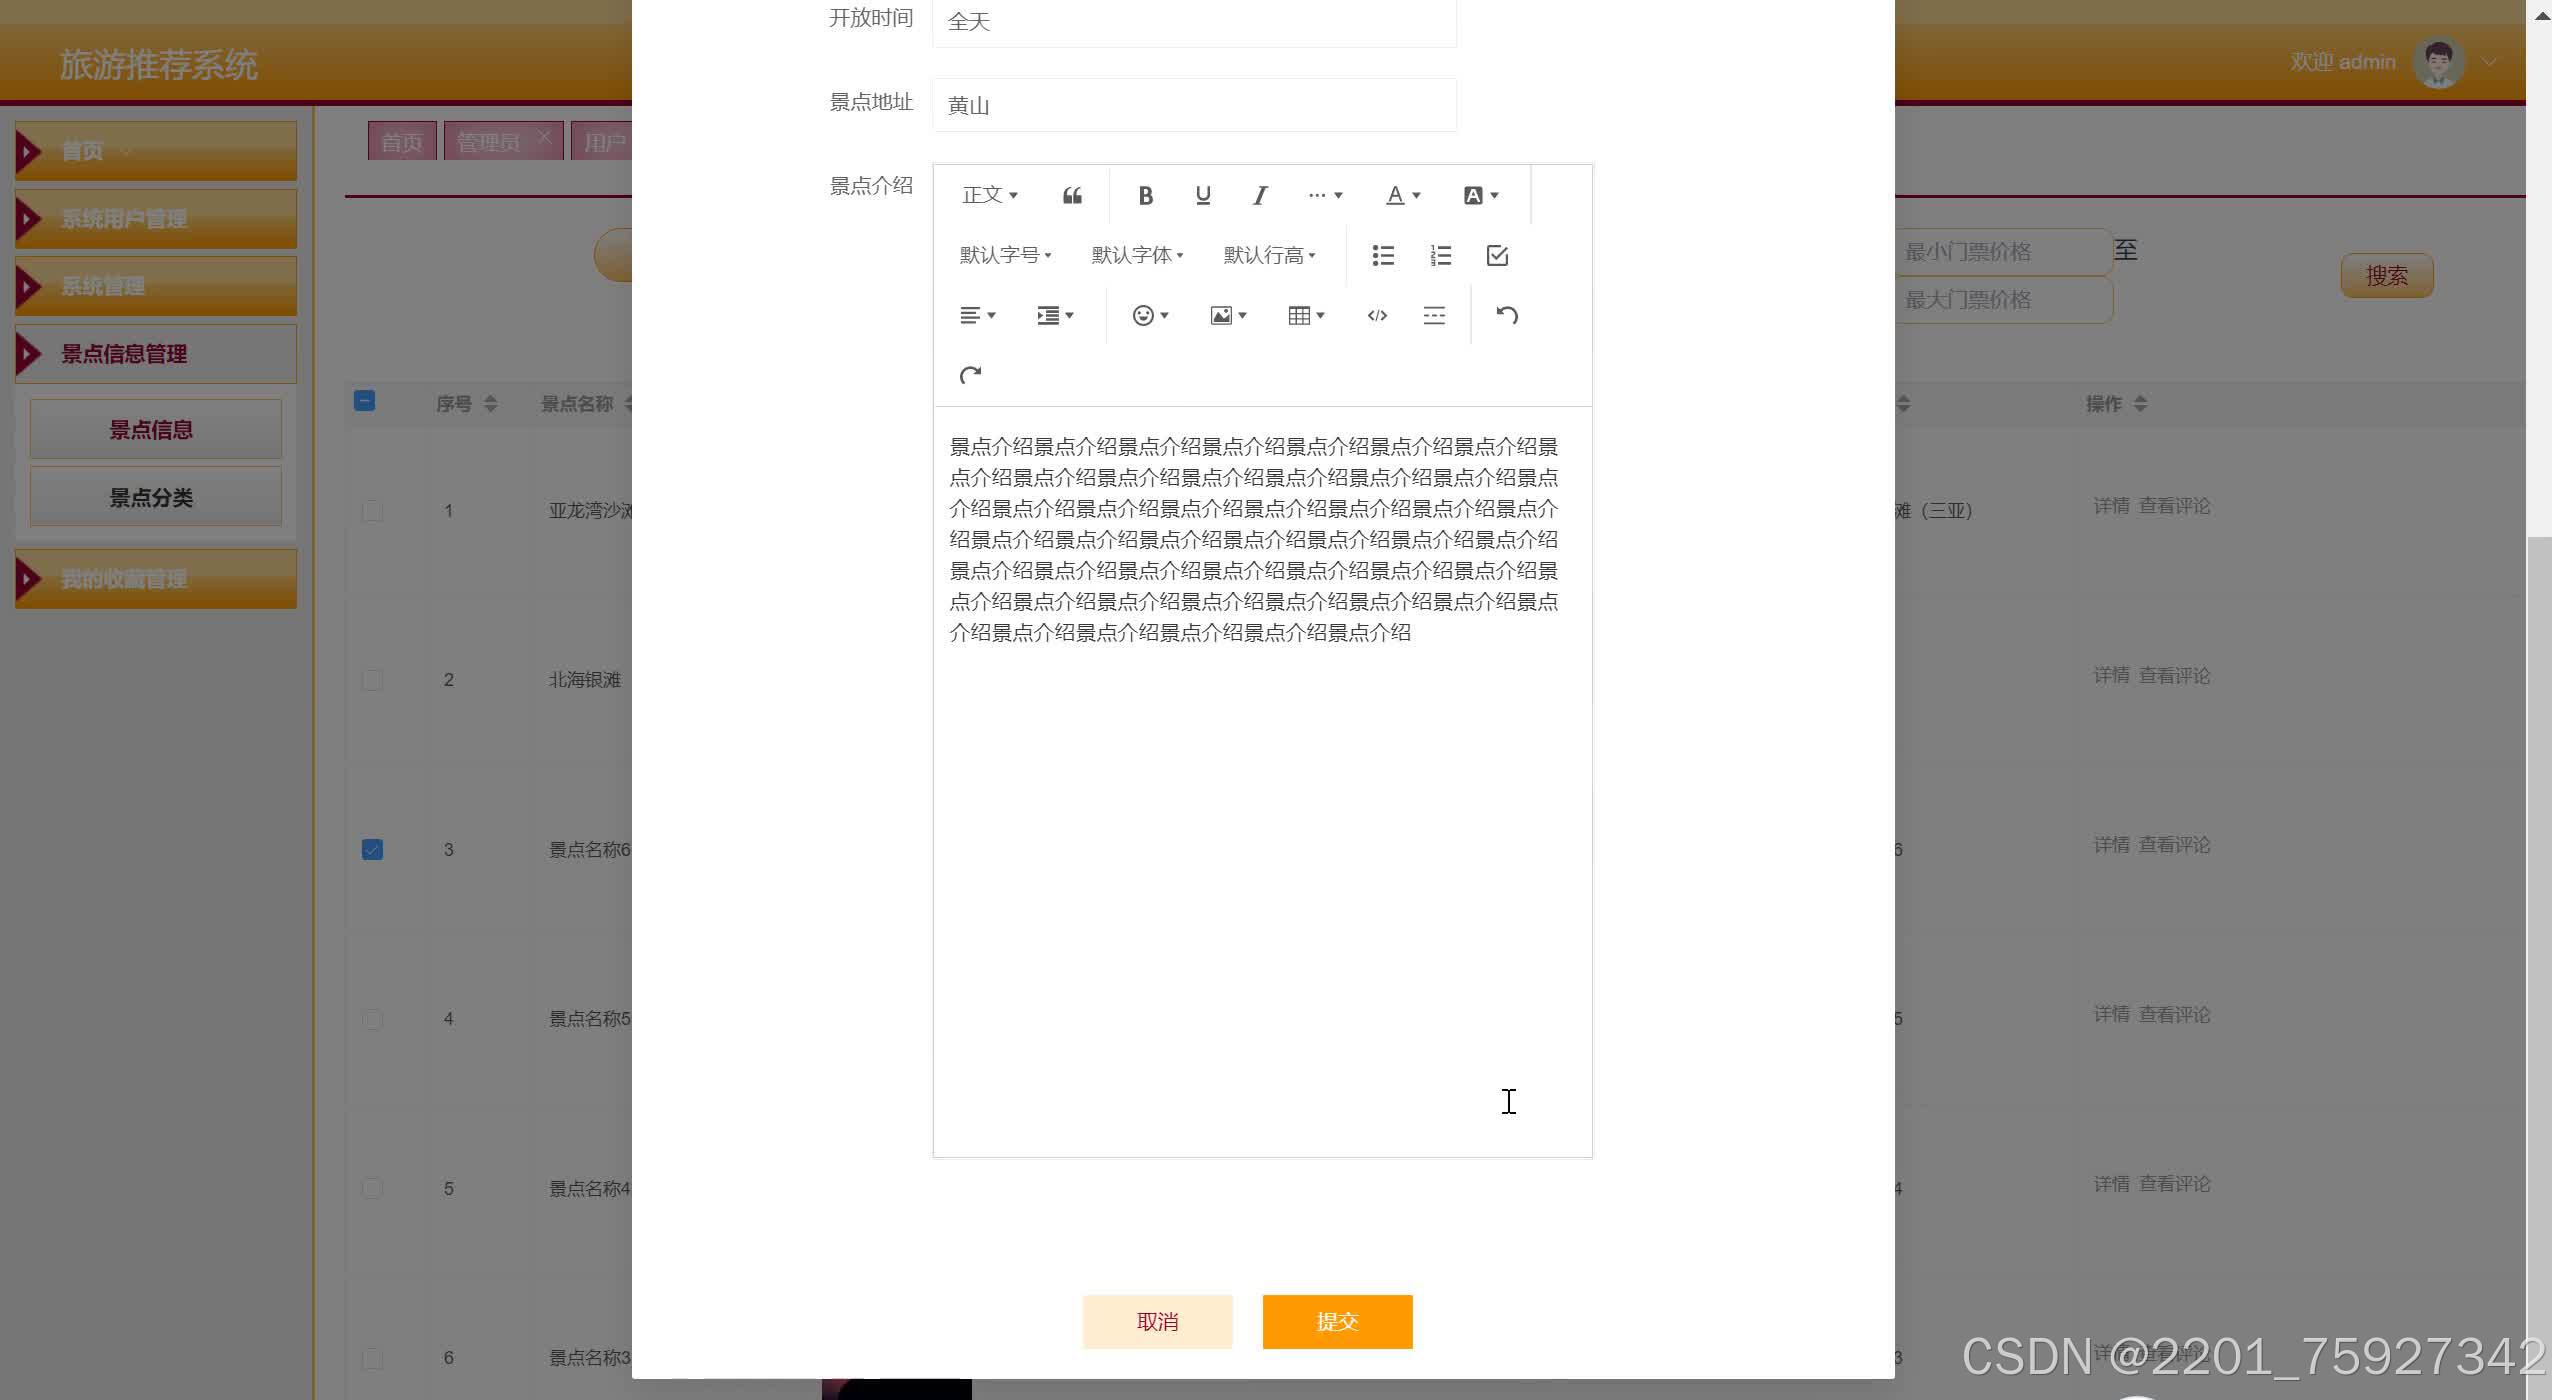
Task: Open the font color picker
Action: 1403,196
